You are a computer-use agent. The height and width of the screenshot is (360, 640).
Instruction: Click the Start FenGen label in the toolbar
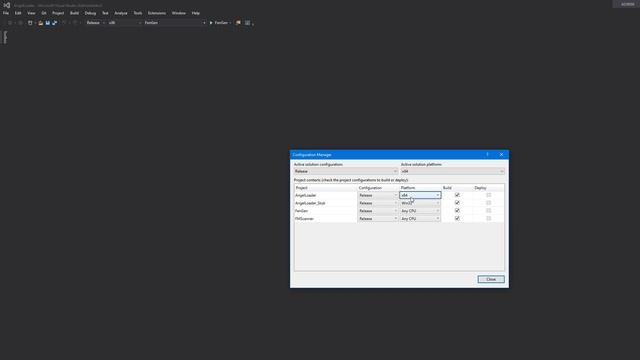click(221, 23)
